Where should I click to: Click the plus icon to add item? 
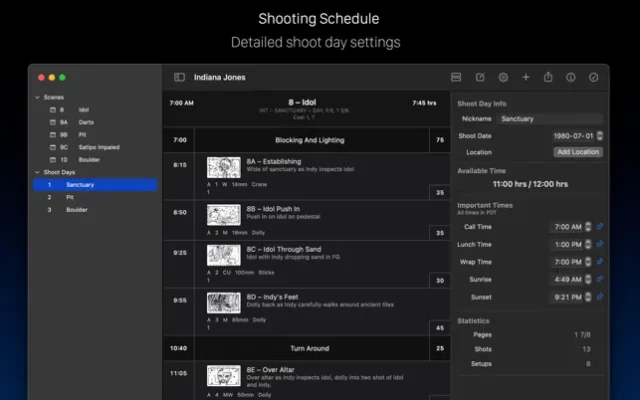tap(526, 77)
